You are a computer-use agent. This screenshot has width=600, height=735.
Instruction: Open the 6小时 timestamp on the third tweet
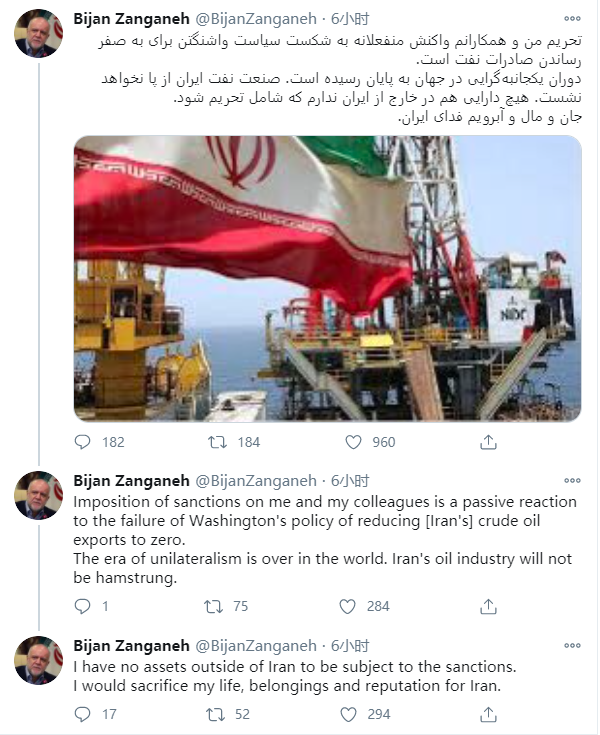click(x=350, y=645)
